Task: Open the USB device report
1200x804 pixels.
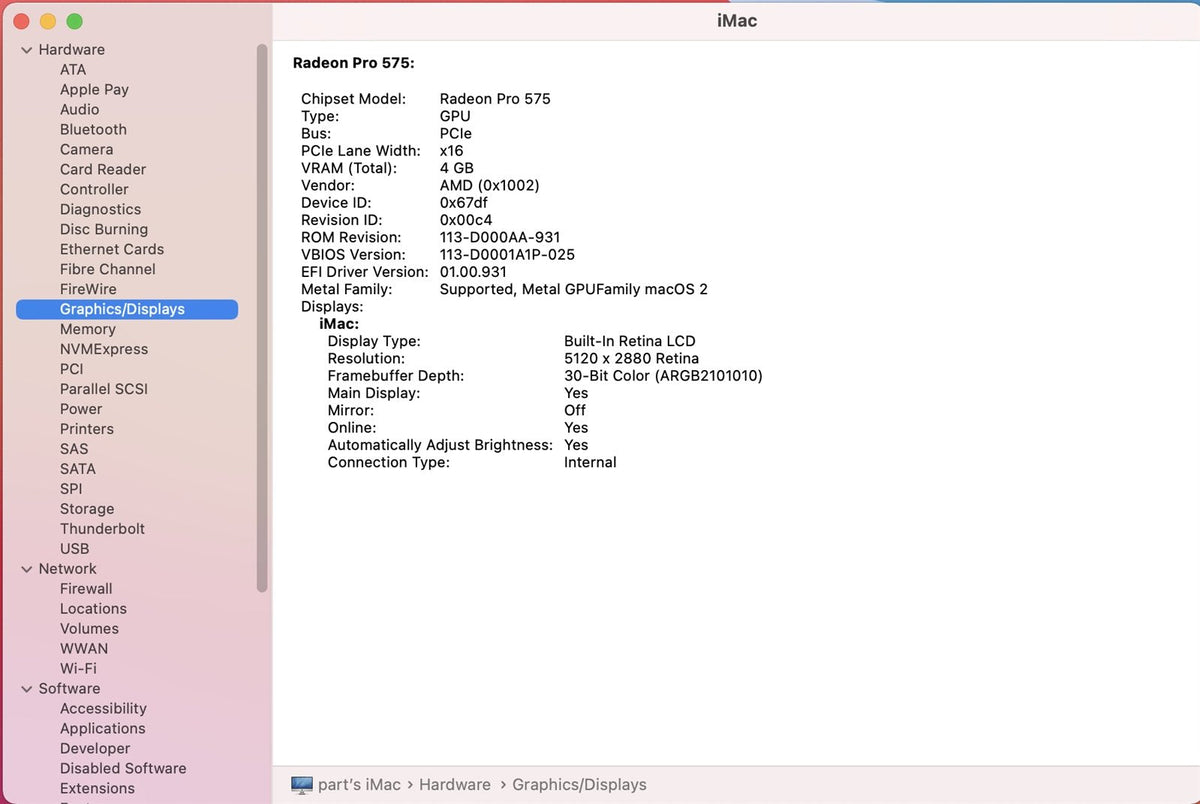Action: tap(74, 548)
